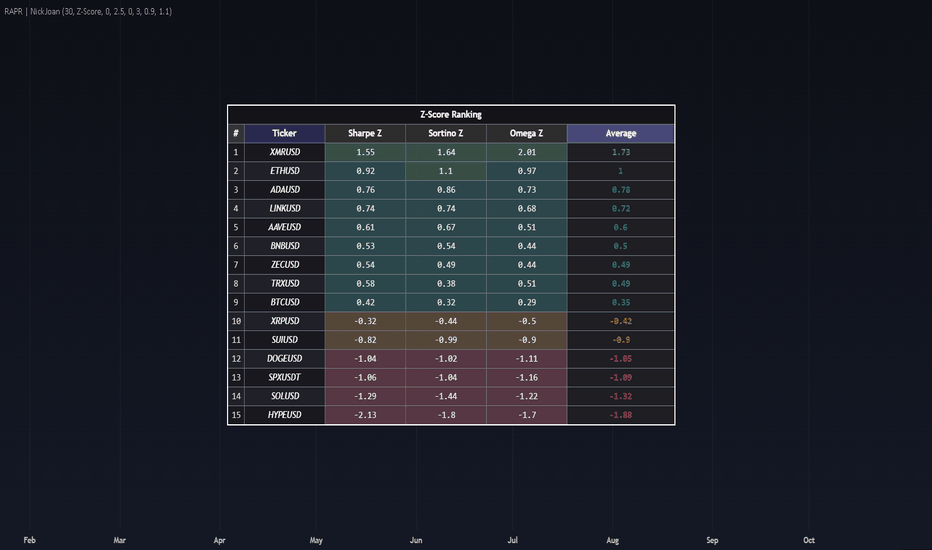Click the Sharpe Z column header
Viewport: 932px width, 550px height.
pos(365,133)
